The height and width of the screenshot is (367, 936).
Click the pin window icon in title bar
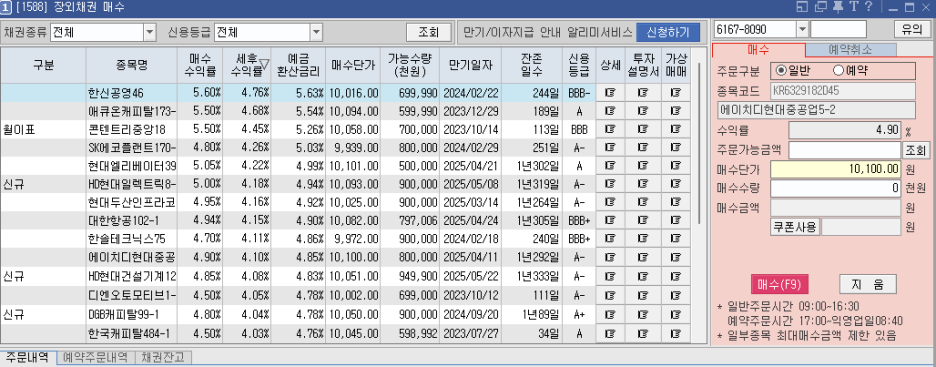(x=837, y=7)
